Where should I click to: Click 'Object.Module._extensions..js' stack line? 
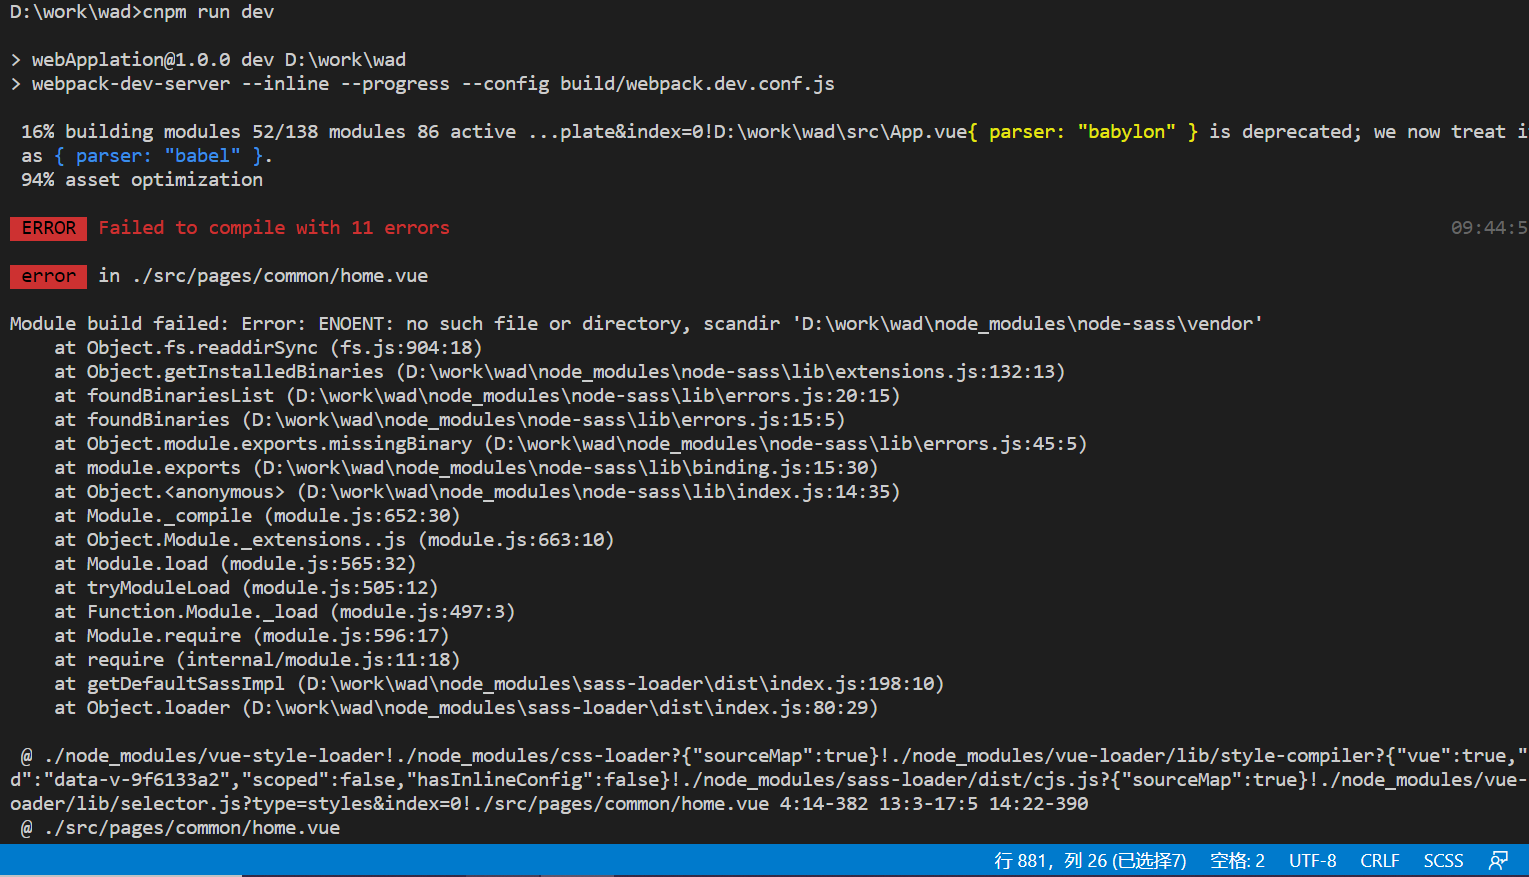point(334,540)
